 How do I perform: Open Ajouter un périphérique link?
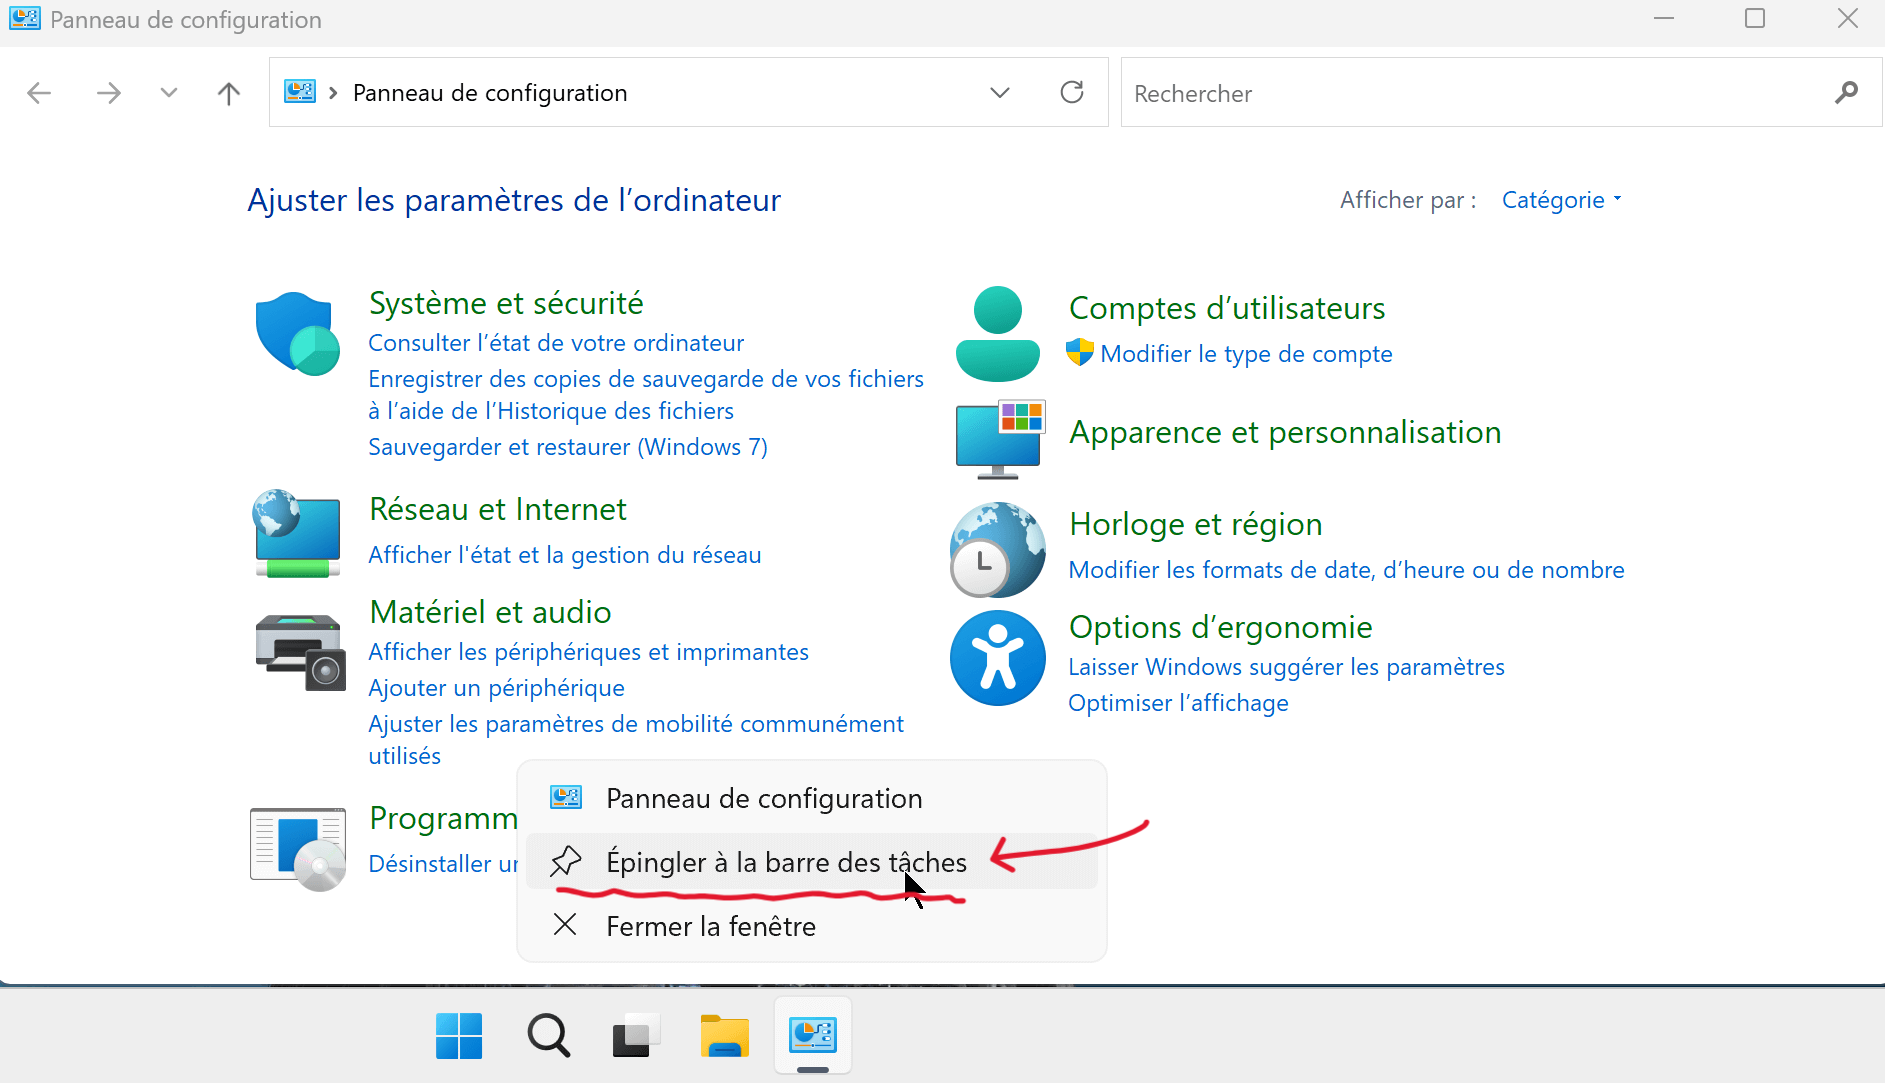tap(496, 688)
